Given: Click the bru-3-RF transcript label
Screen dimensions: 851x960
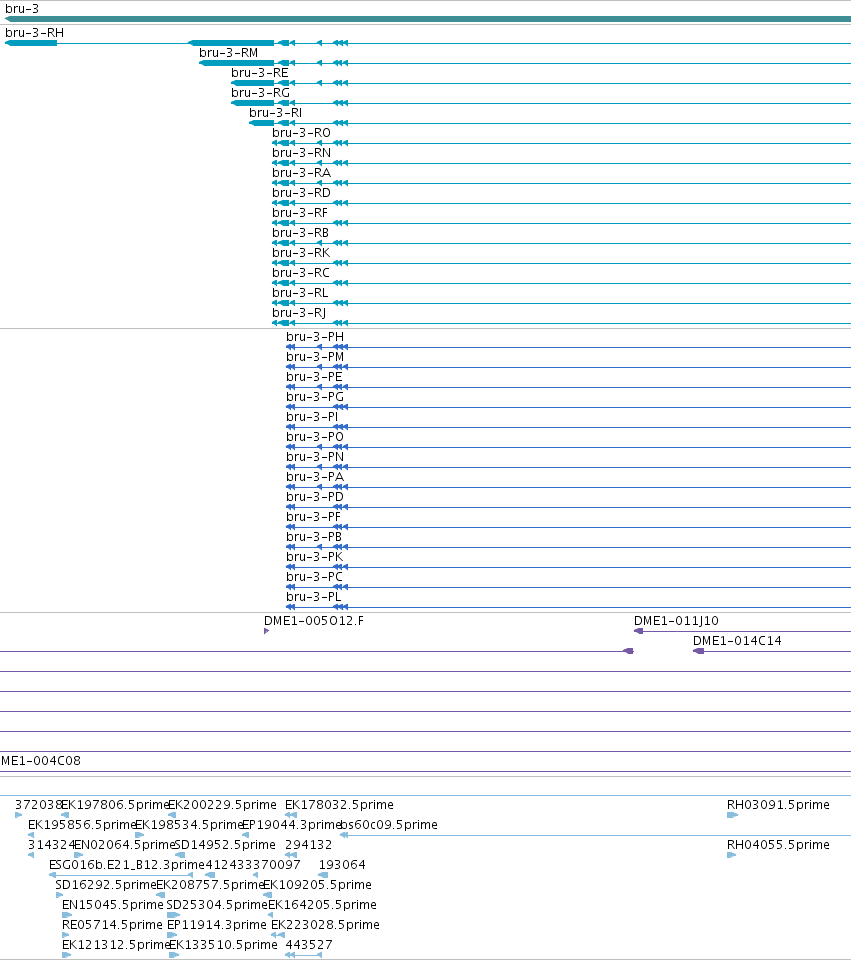Looking at the screenshot, I should [300, 213].
